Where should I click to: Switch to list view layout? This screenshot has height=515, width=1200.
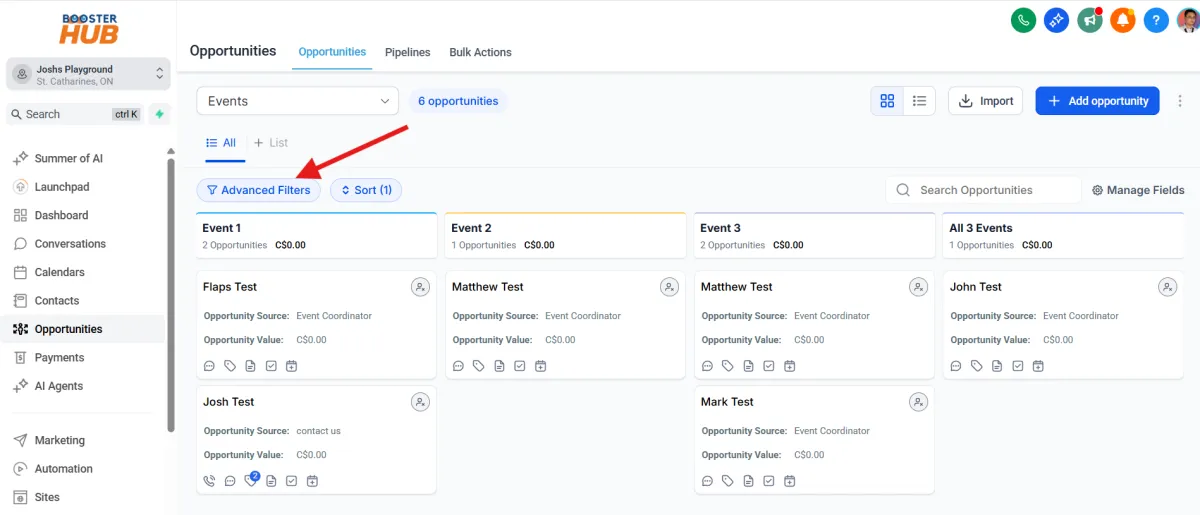coord(919,101)
